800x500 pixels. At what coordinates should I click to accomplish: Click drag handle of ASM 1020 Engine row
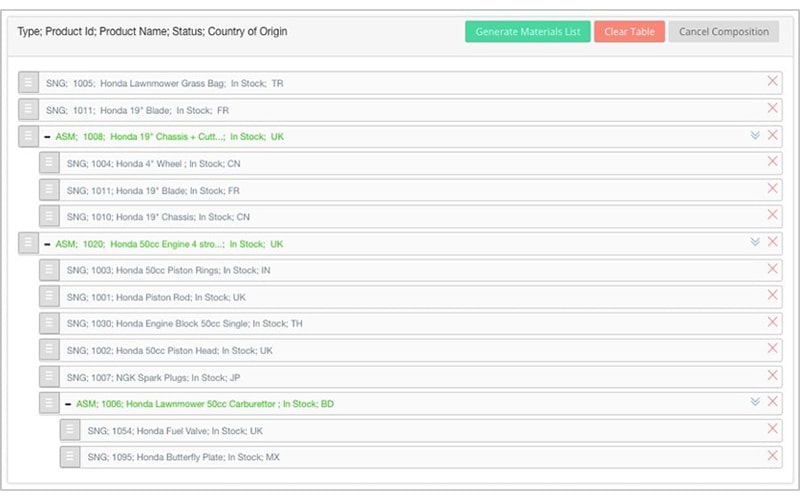[29, 243]
